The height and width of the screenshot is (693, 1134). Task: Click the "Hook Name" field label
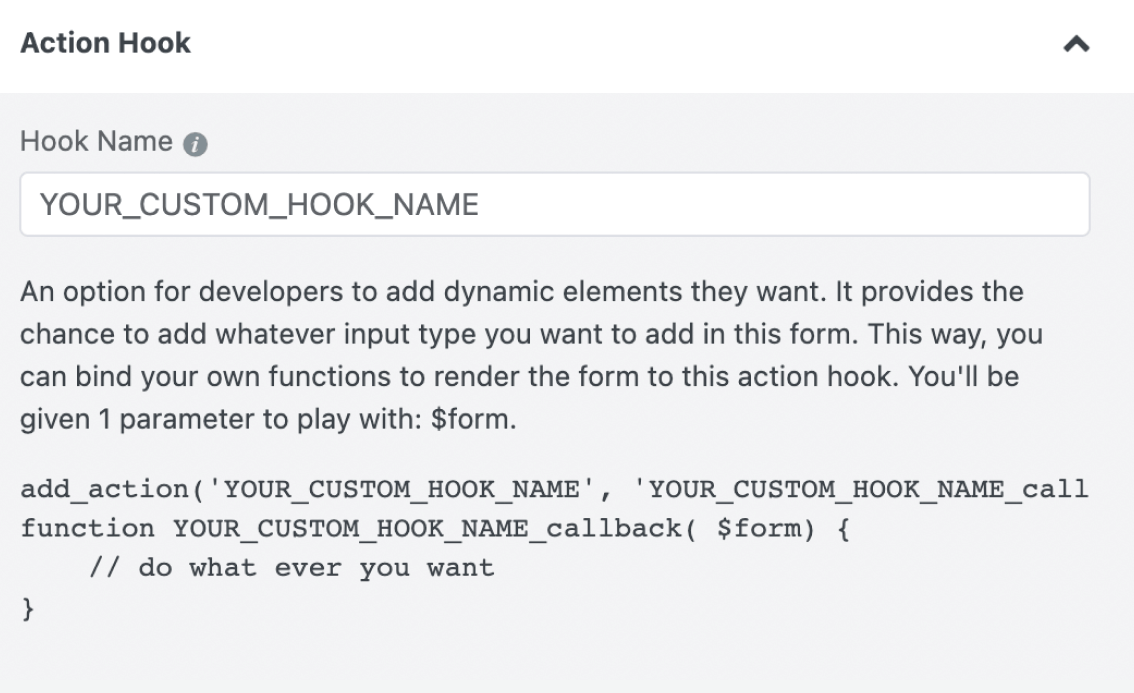click(96, 142)
